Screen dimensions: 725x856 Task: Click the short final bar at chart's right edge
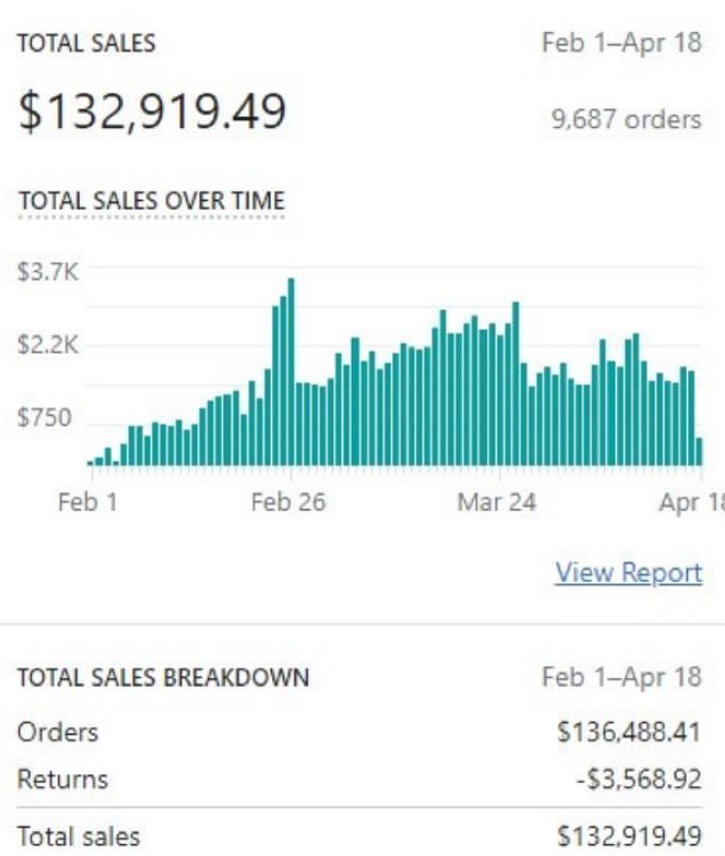tap(699, 452)
